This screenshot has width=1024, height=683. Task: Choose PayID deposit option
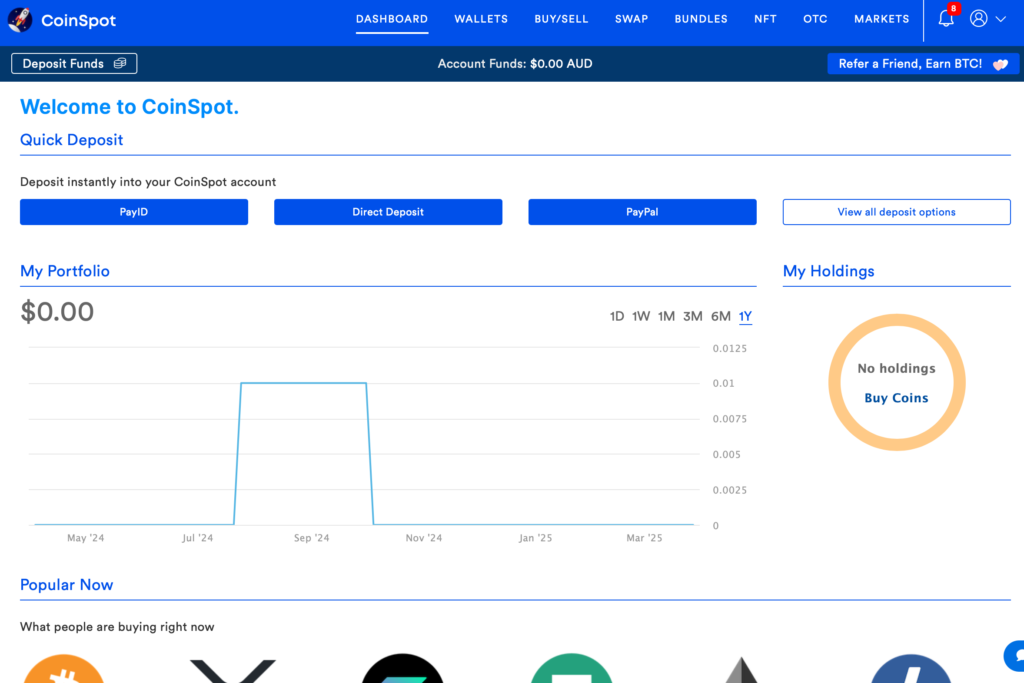[134, 212]
